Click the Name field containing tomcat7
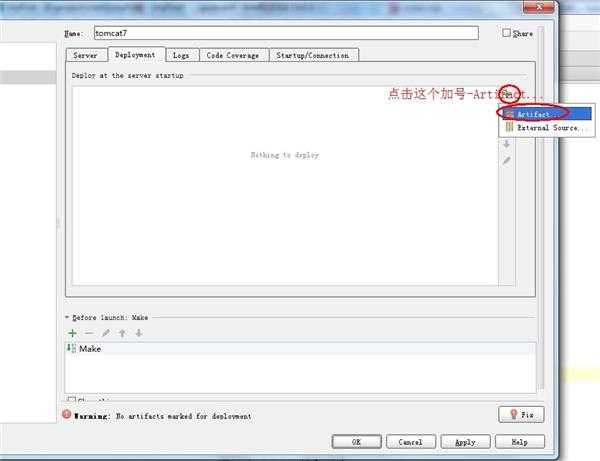Screen dimensions: 600x461 286,33
